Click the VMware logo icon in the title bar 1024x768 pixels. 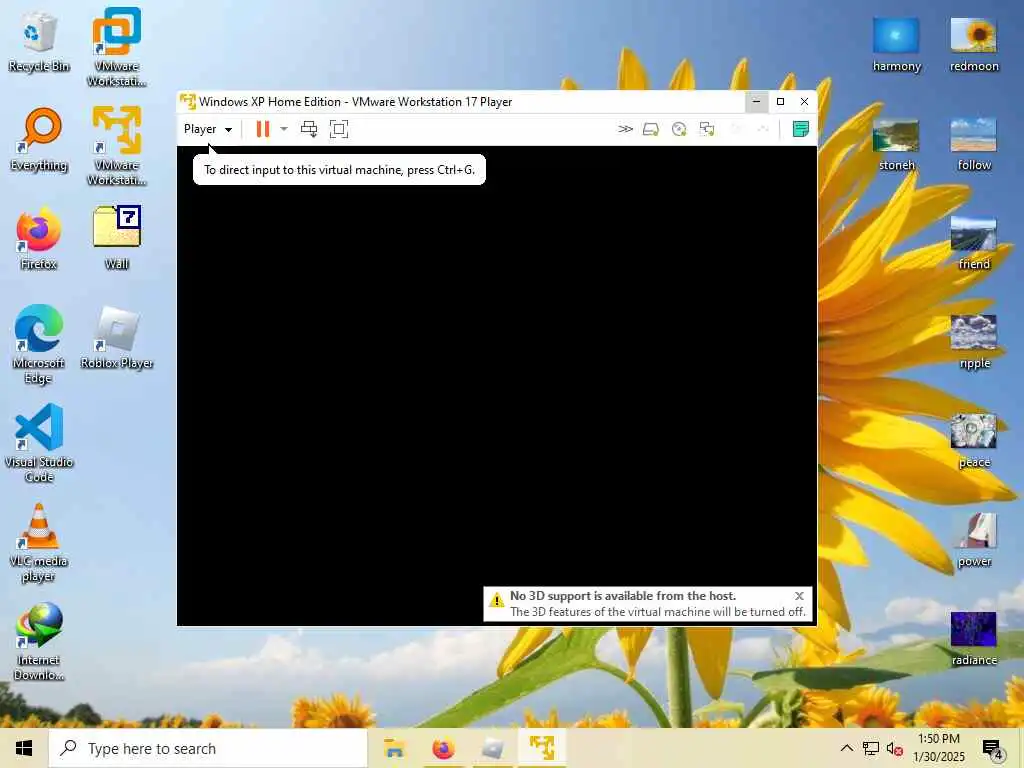[x=187, y=102]
